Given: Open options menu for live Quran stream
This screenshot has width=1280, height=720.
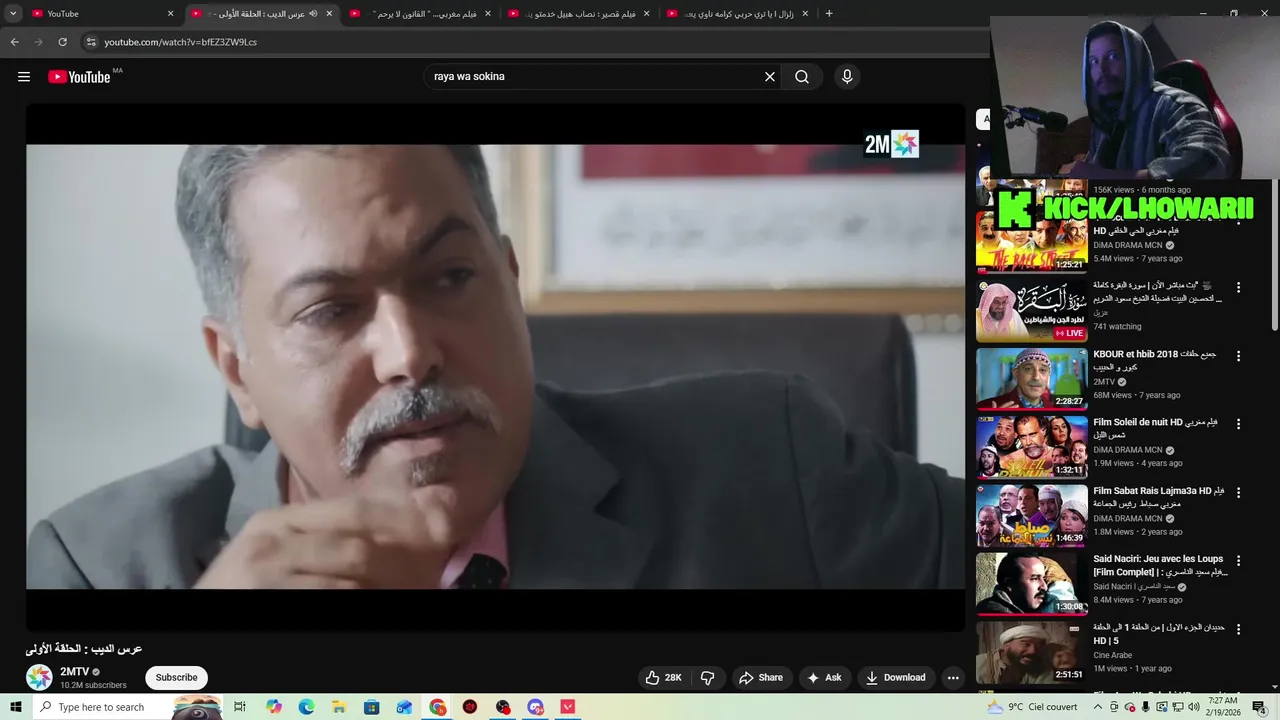Looking at the screenshot, I should (1238, 288).
